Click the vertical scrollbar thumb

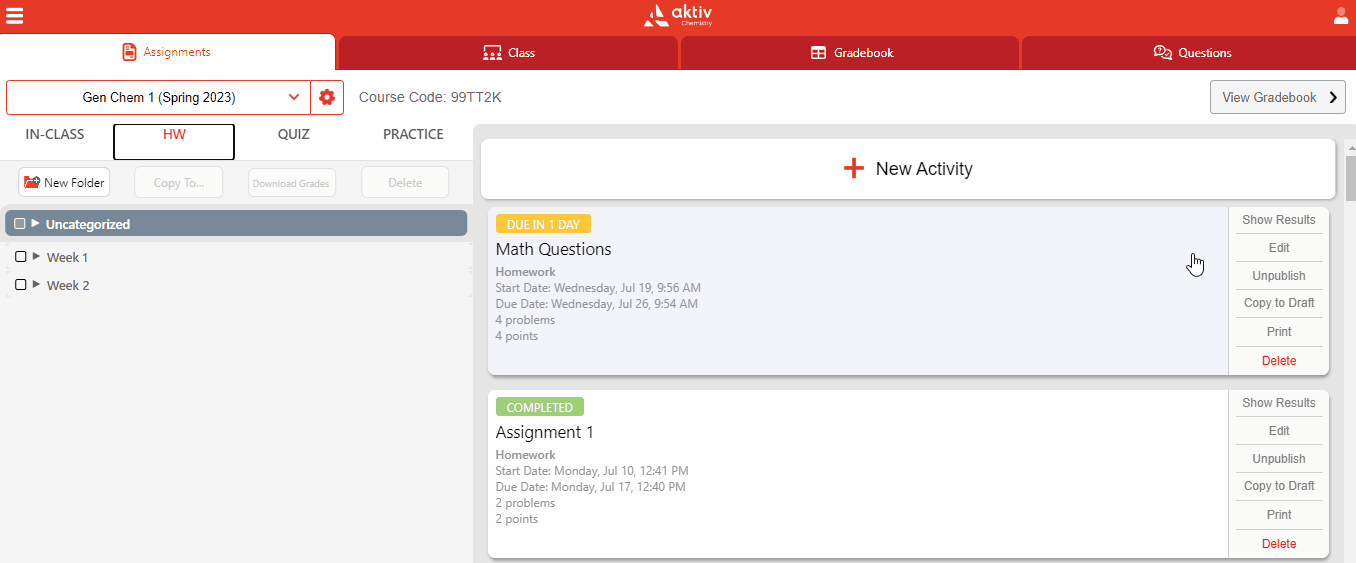[1350, 179]
